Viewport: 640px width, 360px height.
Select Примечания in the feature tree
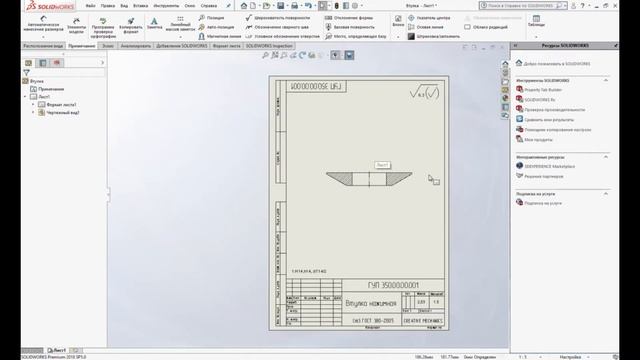[47, 89]
